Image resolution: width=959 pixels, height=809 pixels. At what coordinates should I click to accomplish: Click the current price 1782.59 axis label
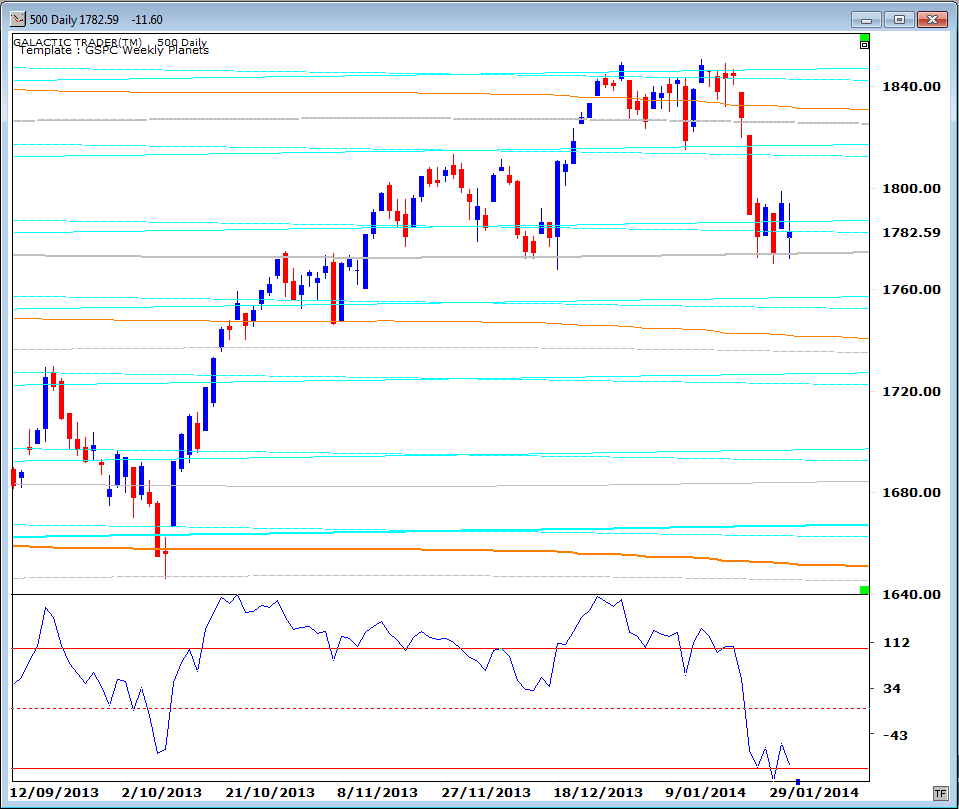point(911,232)
